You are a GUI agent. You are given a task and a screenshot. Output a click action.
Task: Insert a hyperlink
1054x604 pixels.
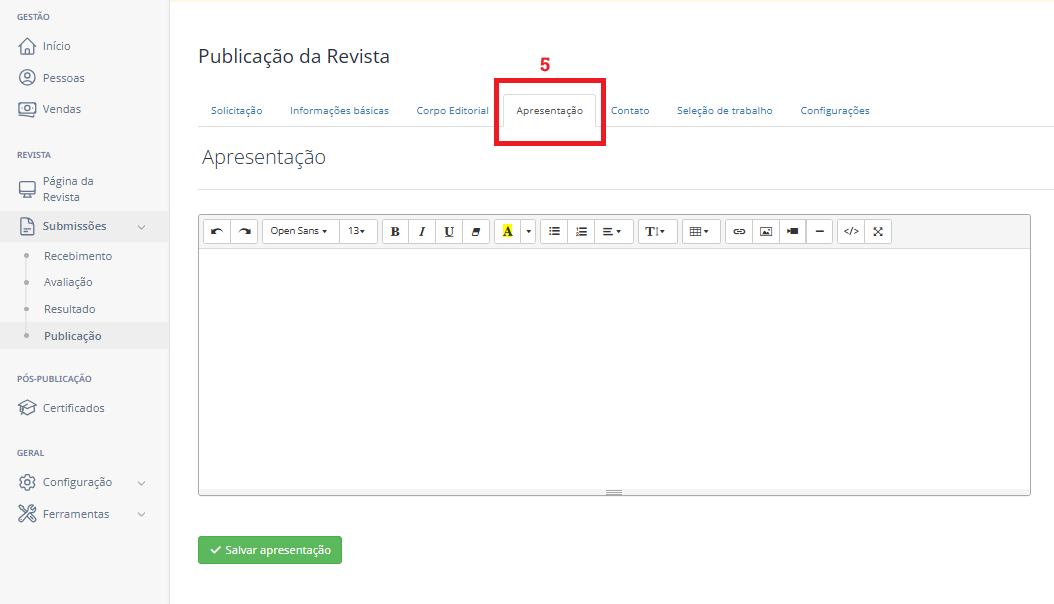(x=739, y=231)
